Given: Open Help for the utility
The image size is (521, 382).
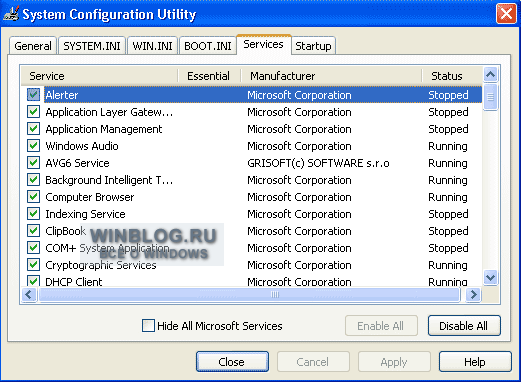Looking at the screenshot, I should (475, 362).
